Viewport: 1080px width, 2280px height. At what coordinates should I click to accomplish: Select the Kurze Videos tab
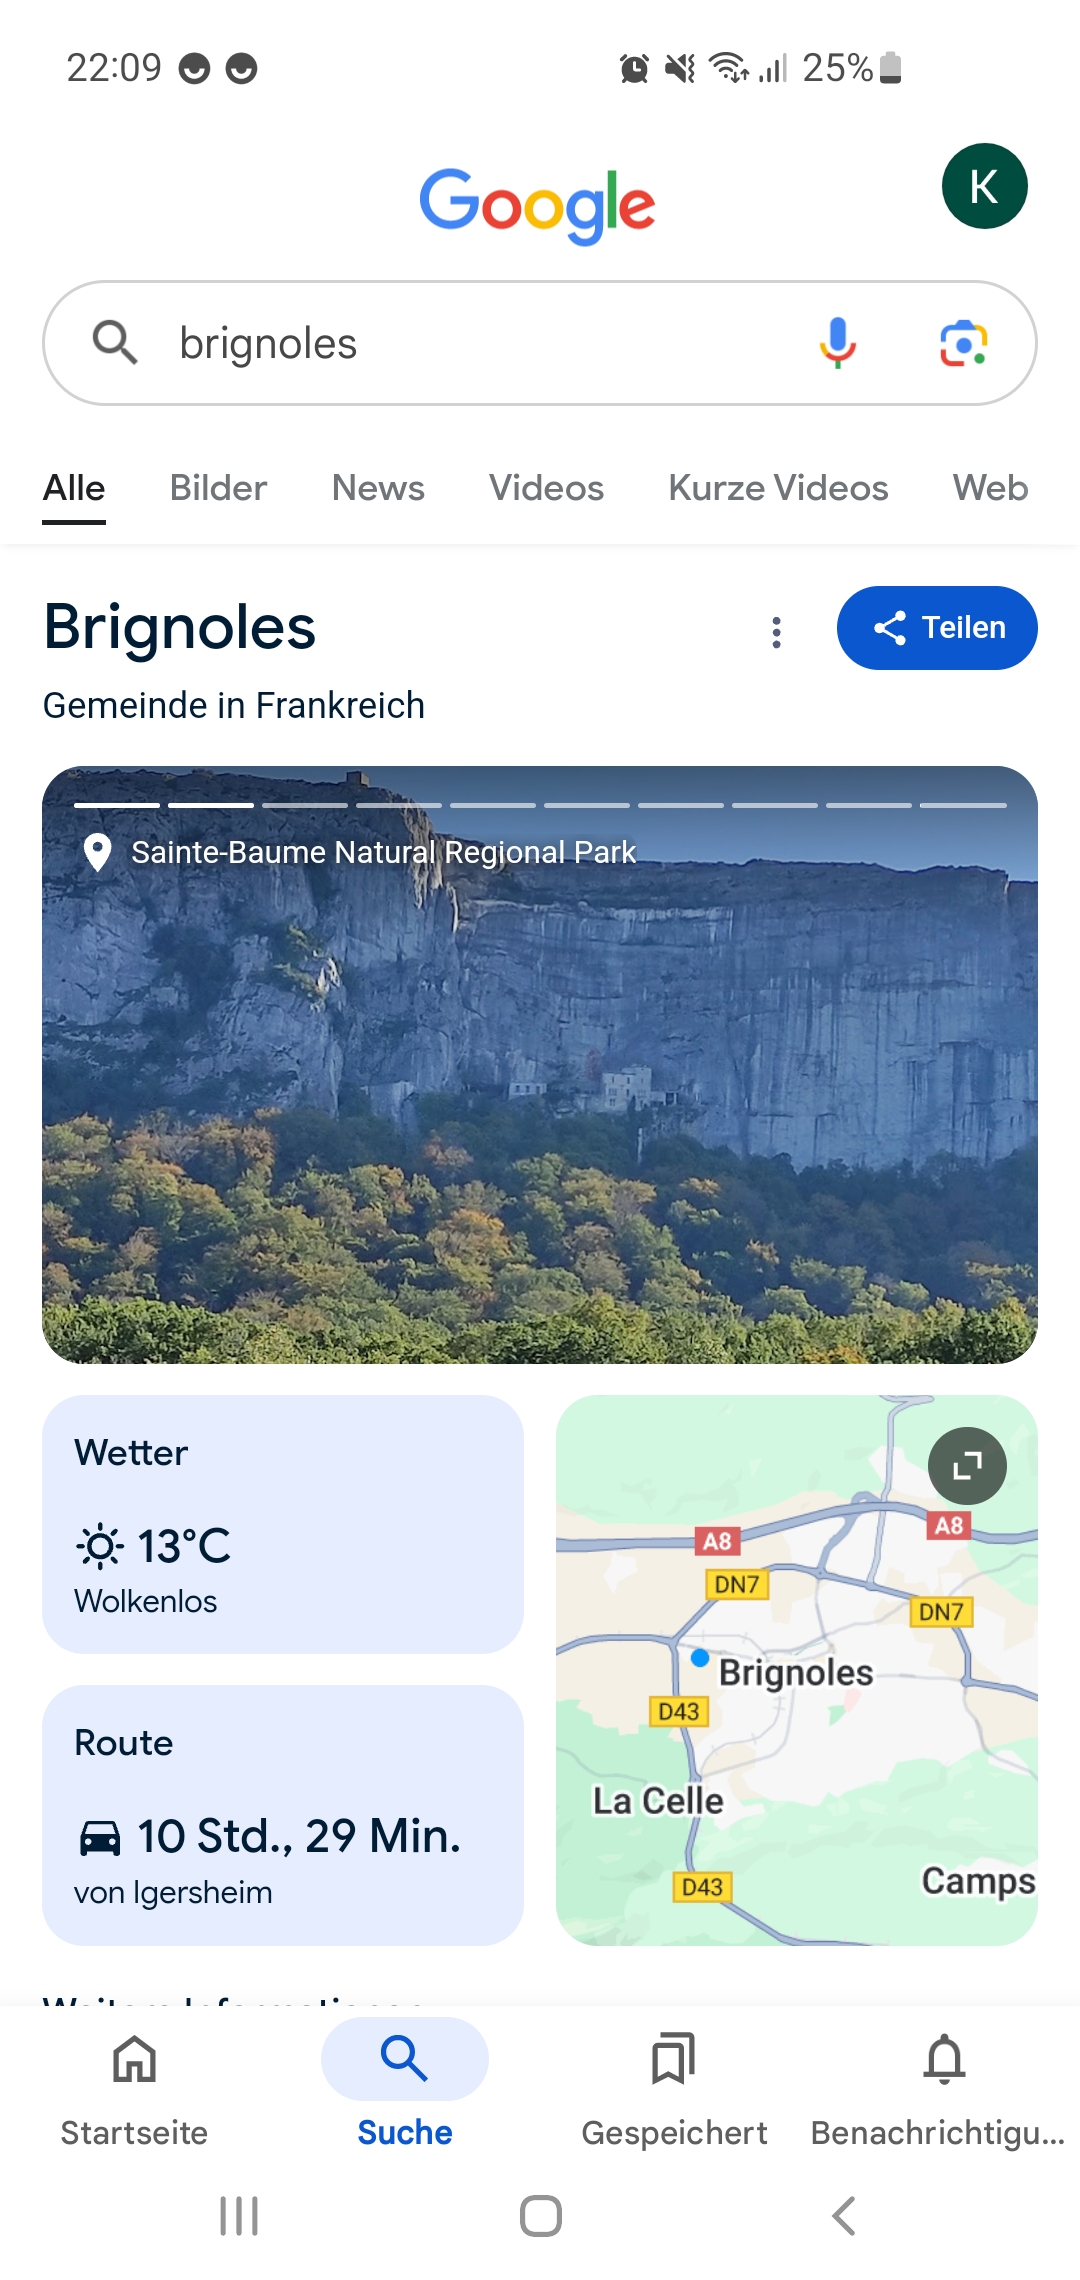[x=778, y=488]
